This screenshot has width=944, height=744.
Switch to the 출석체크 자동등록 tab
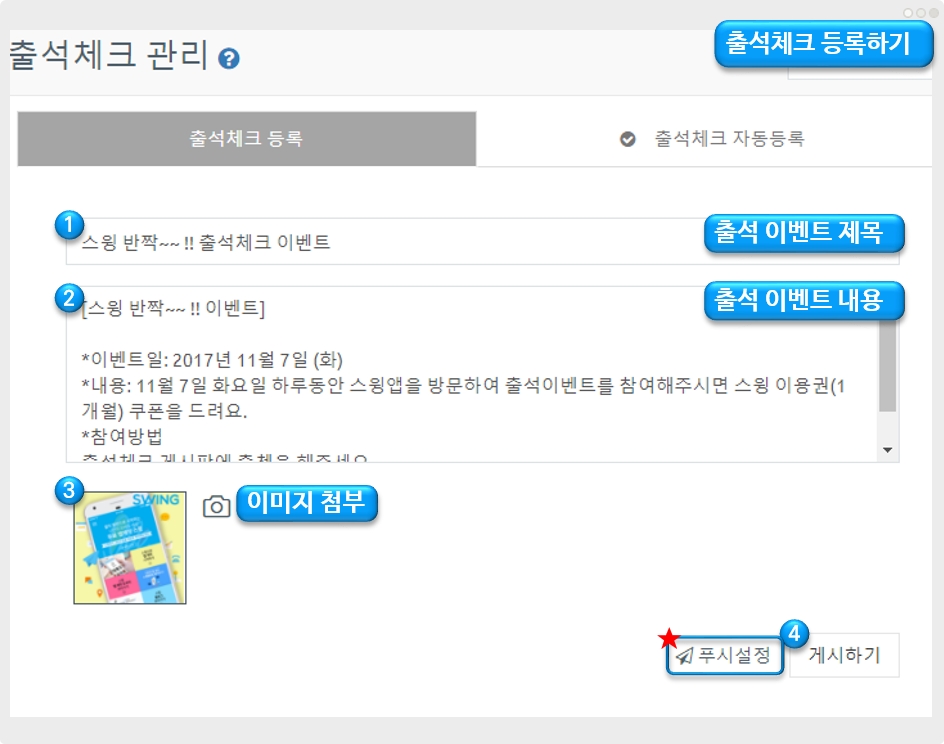[x=704, y=139]
